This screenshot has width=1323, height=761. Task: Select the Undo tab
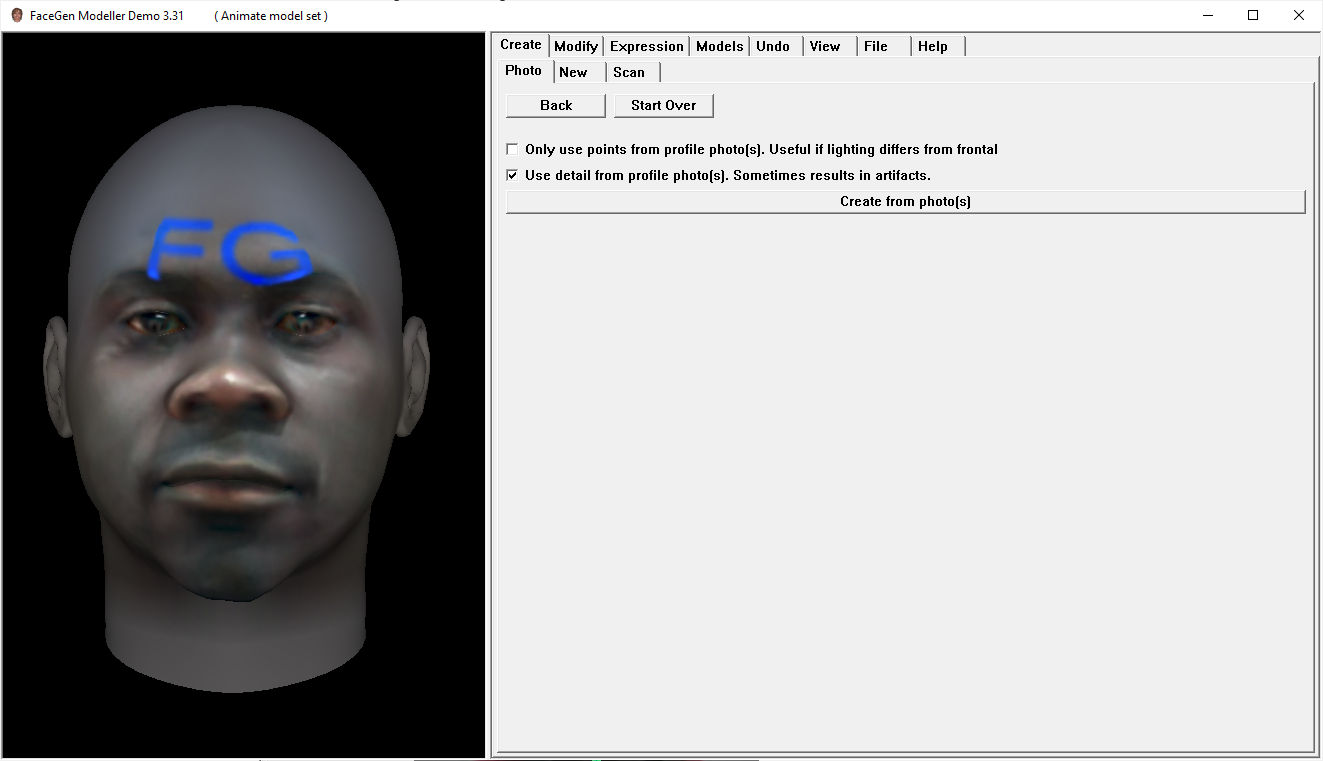[773, 46]
